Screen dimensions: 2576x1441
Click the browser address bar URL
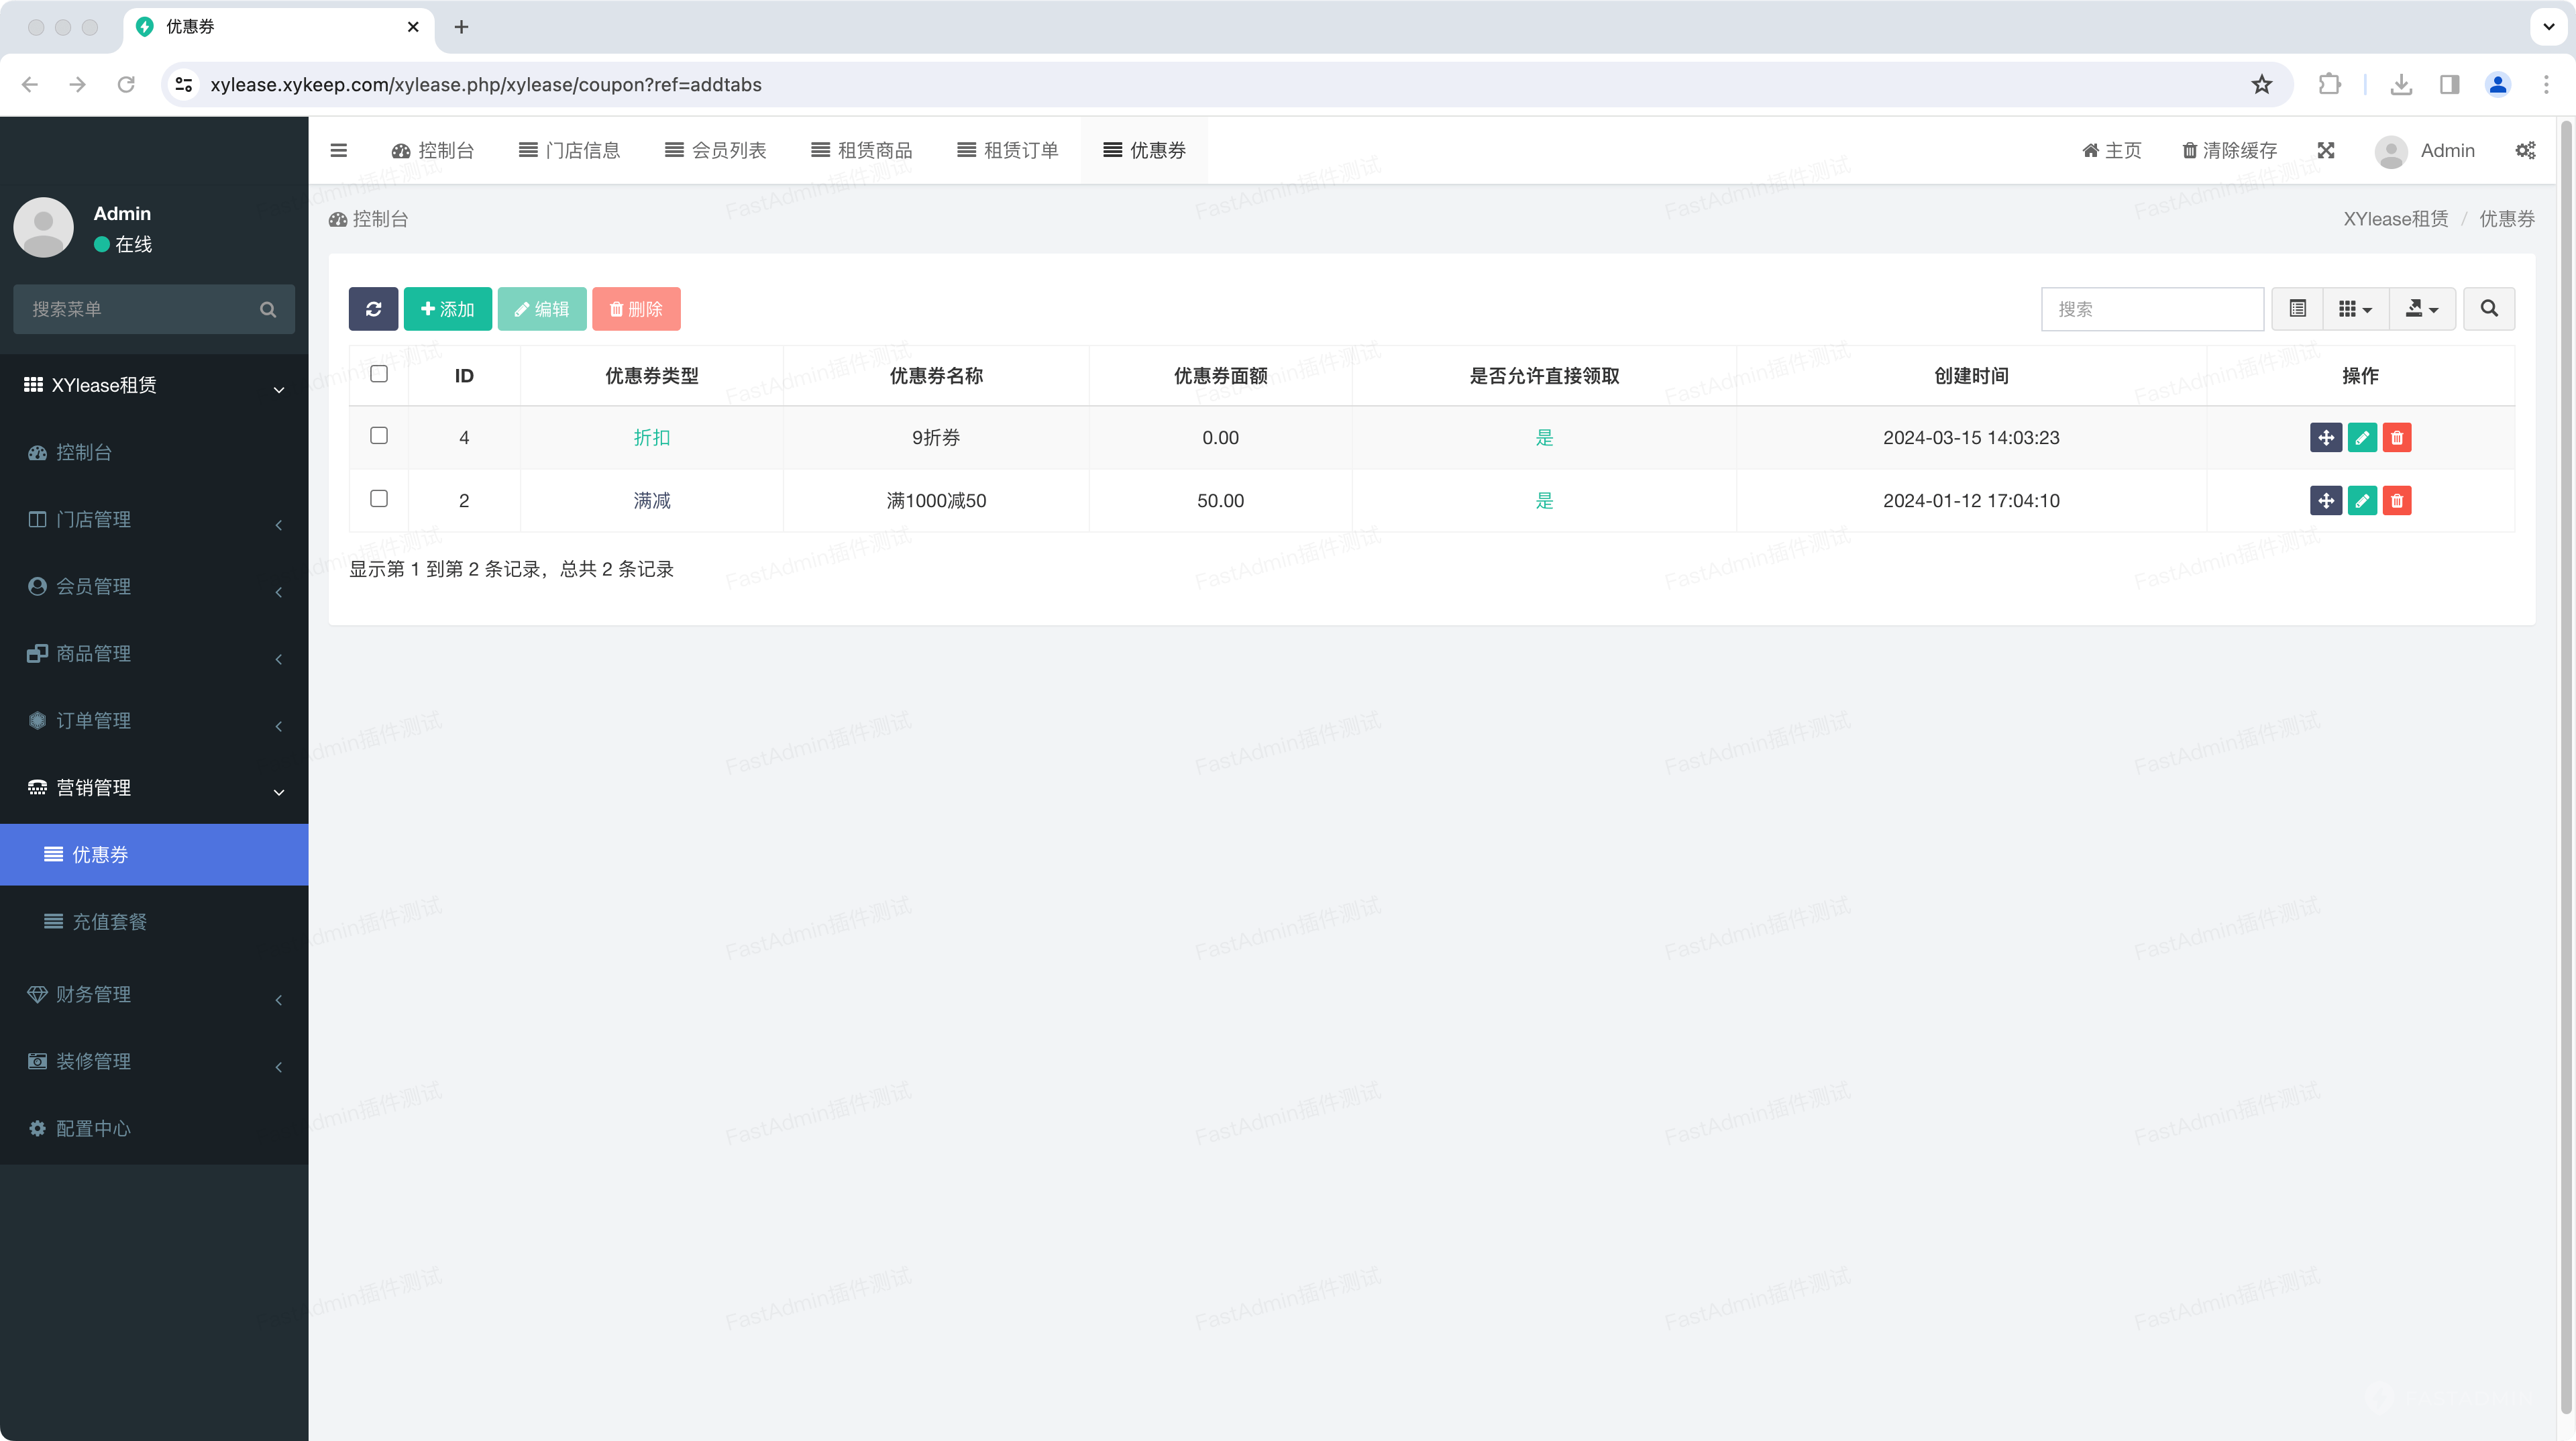tap(486, 85)
